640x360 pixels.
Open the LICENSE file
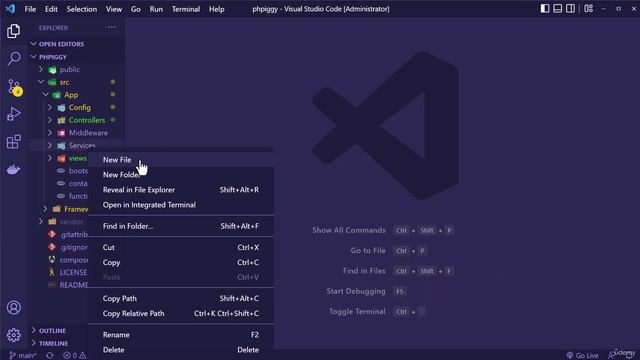click(x=69, y=272)
